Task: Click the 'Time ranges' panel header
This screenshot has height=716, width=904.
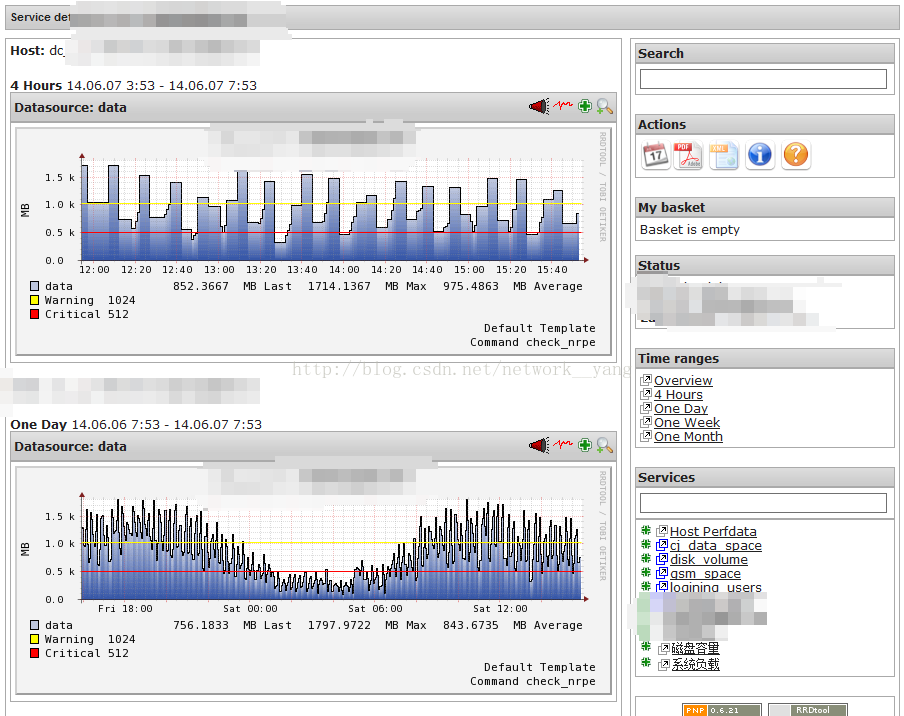Action: (x=764, y=359)
